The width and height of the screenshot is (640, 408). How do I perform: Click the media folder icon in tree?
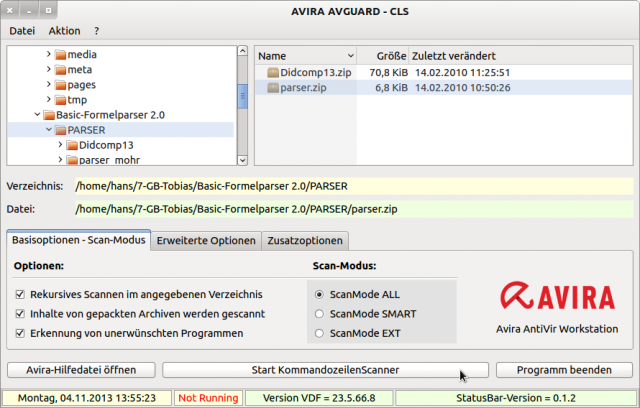60,54
